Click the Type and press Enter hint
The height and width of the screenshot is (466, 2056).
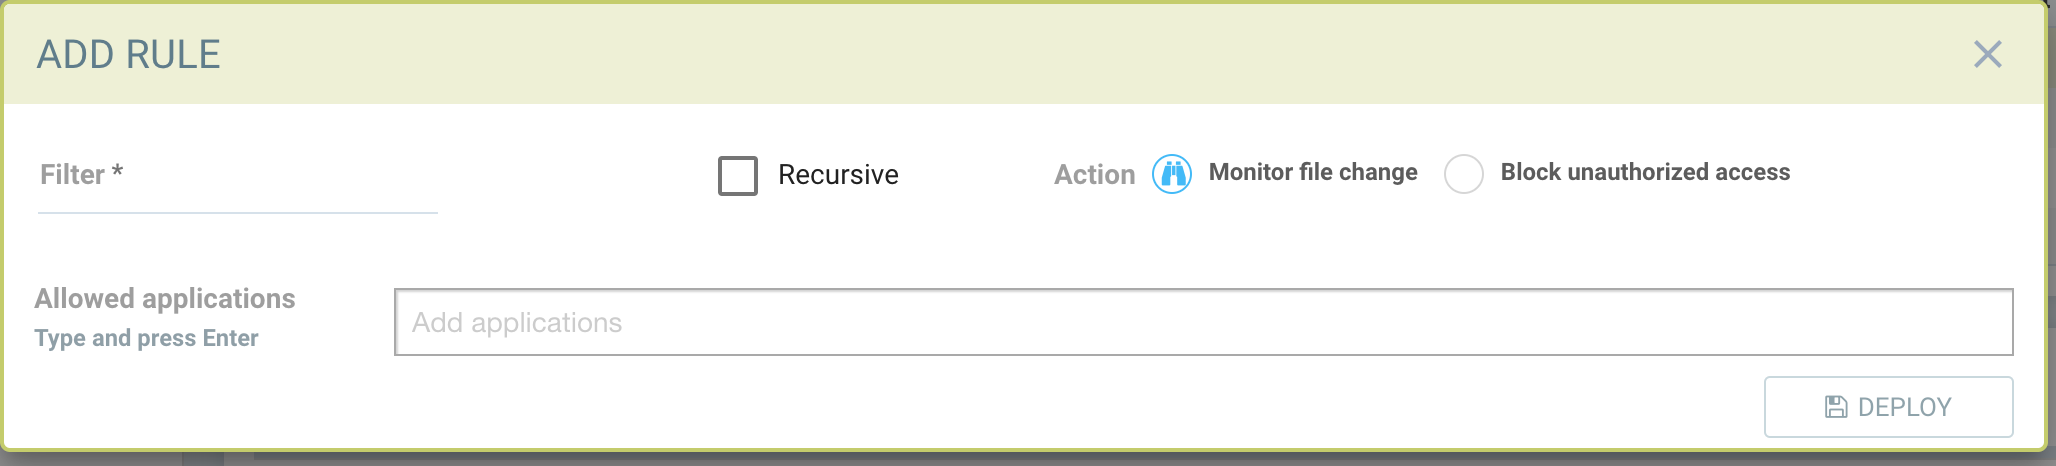point(147,338)
